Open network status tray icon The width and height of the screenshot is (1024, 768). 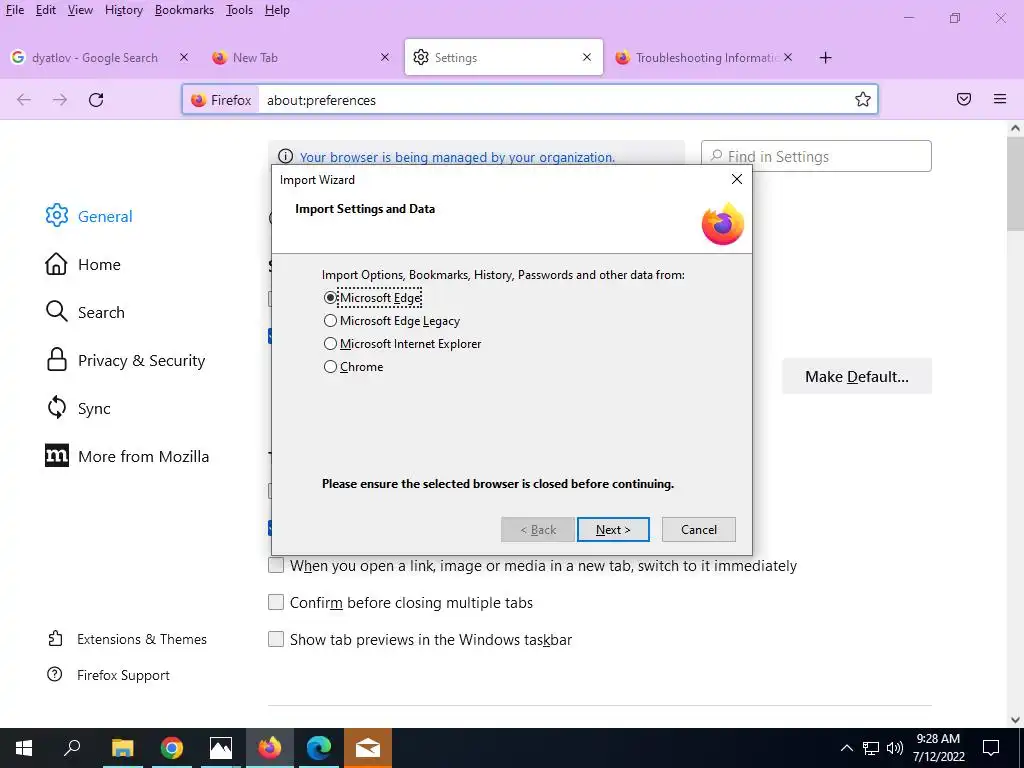871,748
